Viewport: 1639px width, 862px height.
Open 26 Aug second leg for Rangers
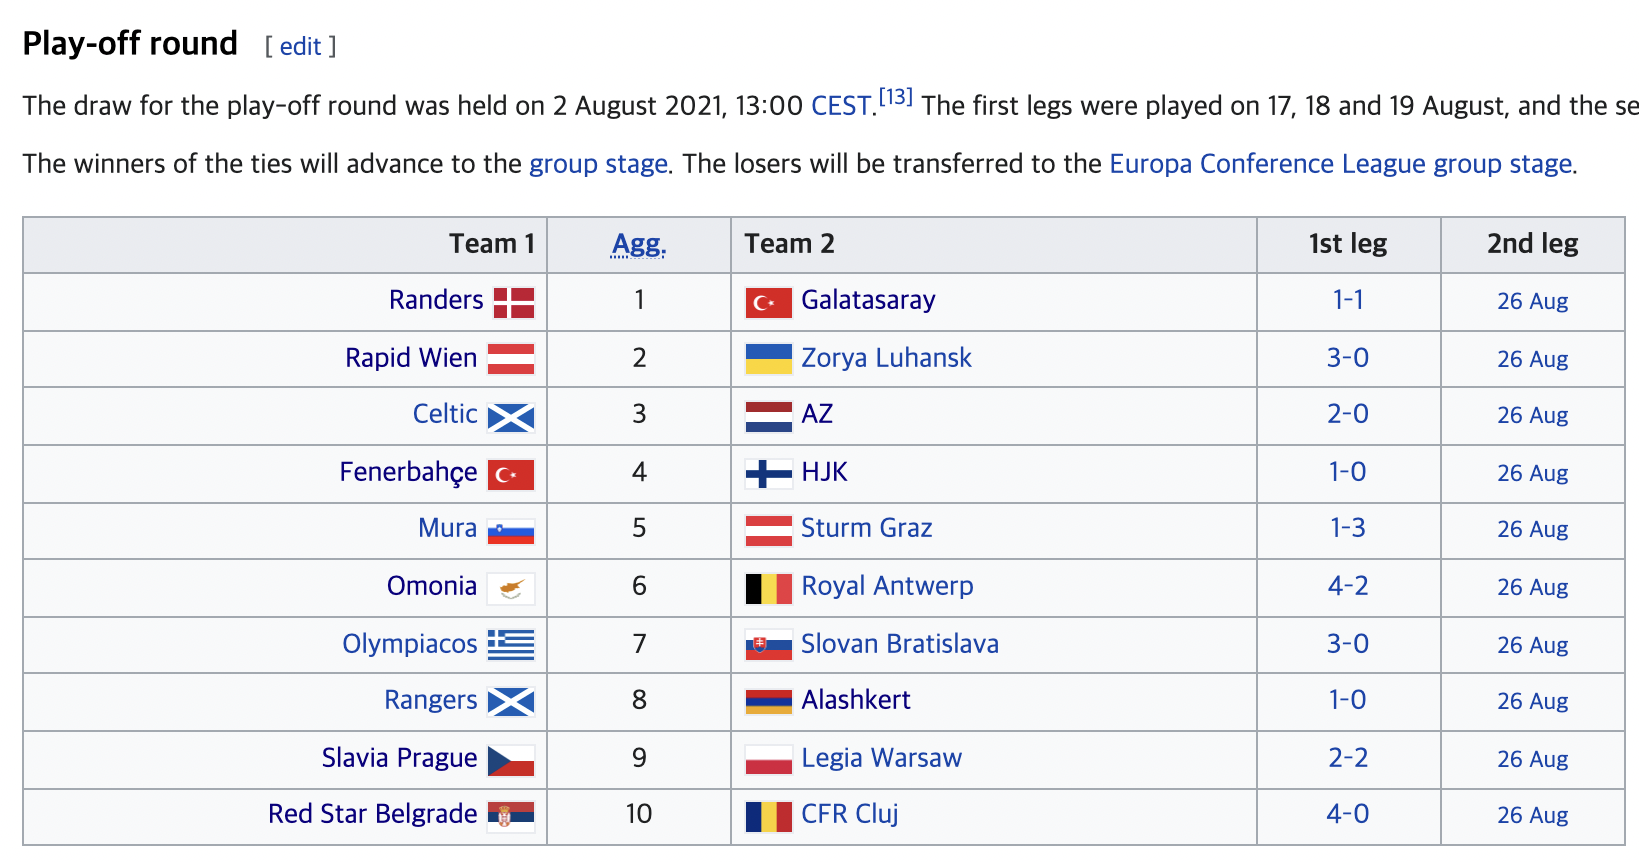coord(1532,702)
